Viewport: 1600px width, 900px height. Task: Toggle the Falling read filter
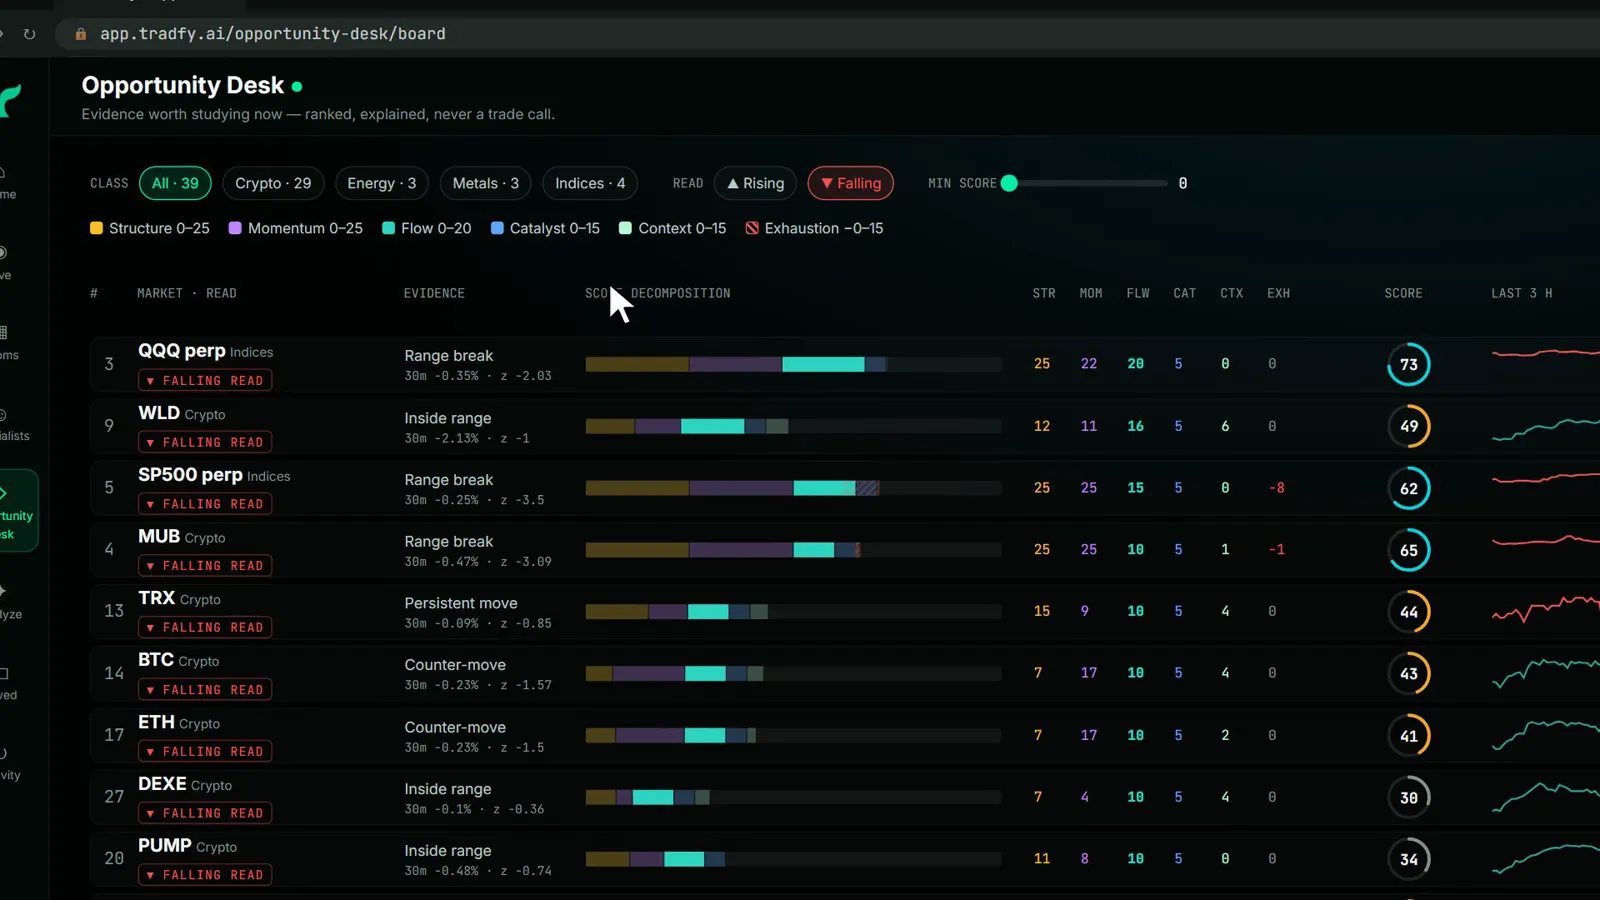tap(850, 183)
